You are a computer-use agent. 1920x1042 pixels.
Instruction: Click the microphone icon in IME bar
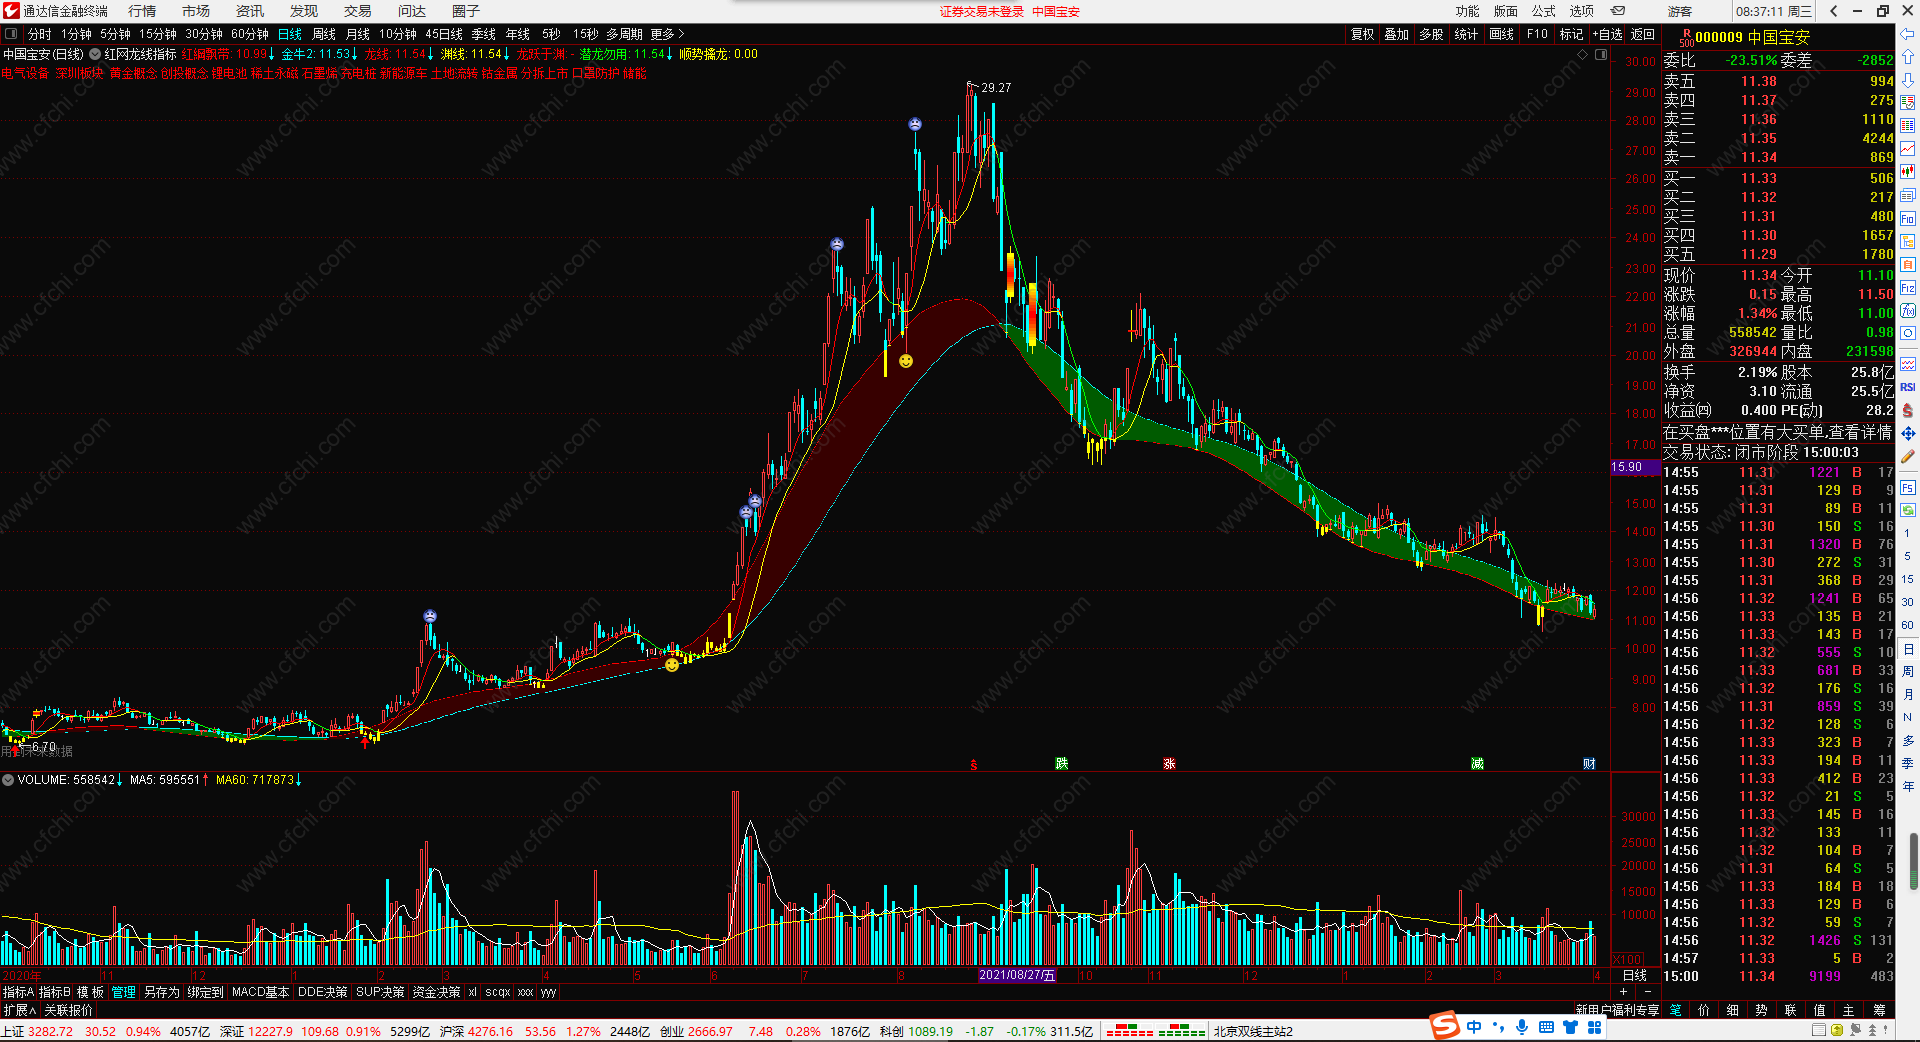coord(1522,1027)
